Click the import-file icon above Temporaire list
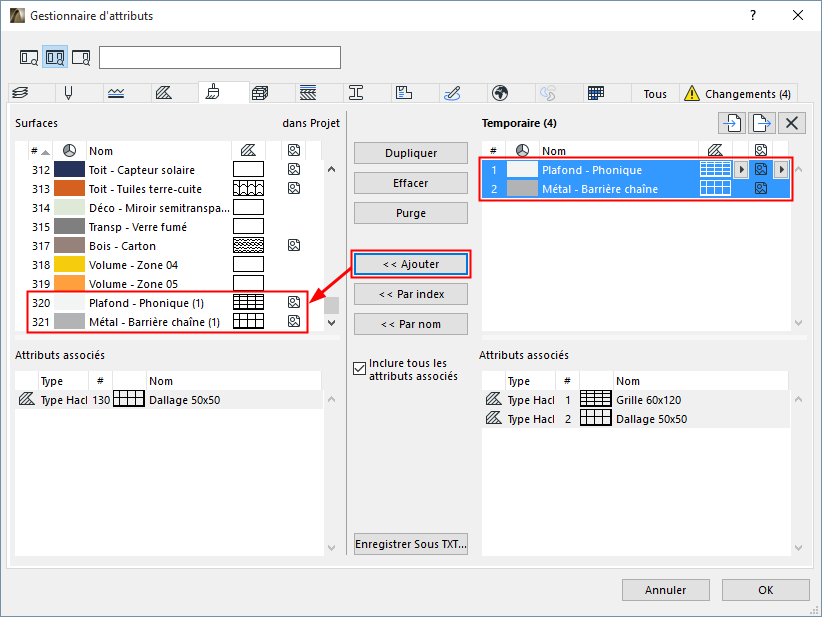The height and width of the screenshot is (617, 822). (x=732, y=123)
